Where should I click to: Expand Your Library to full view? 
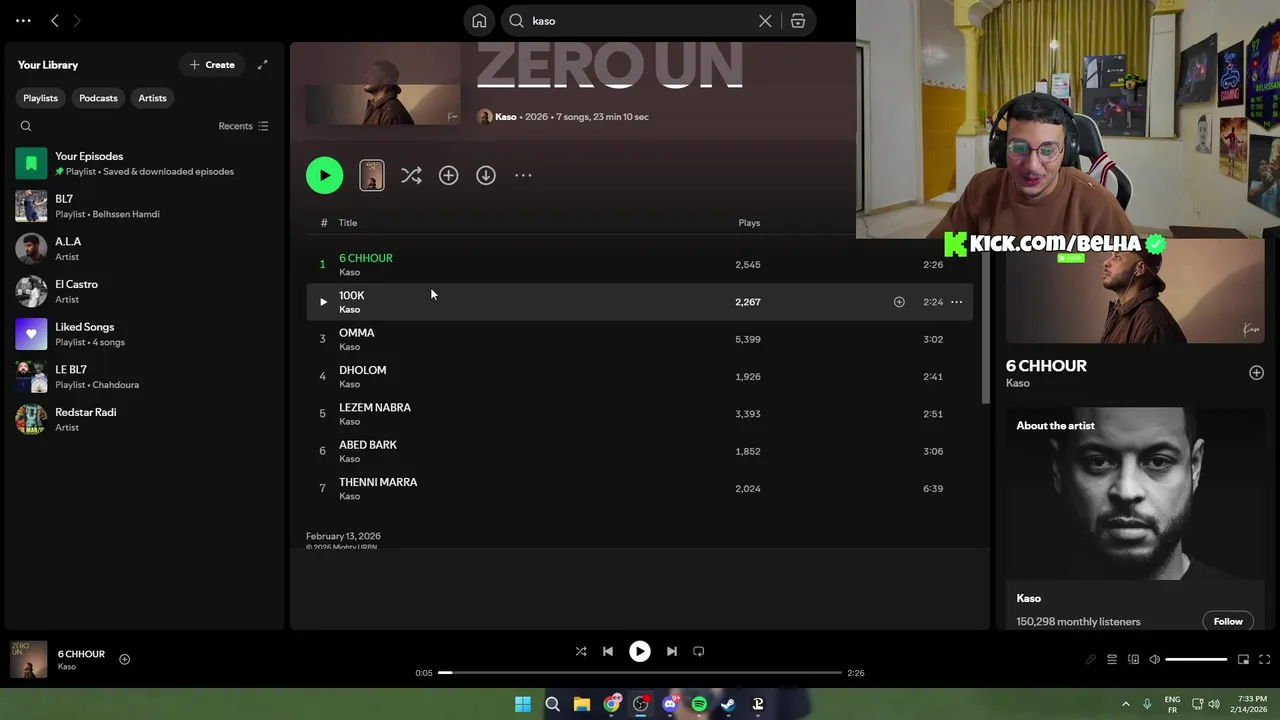point(263,65)
